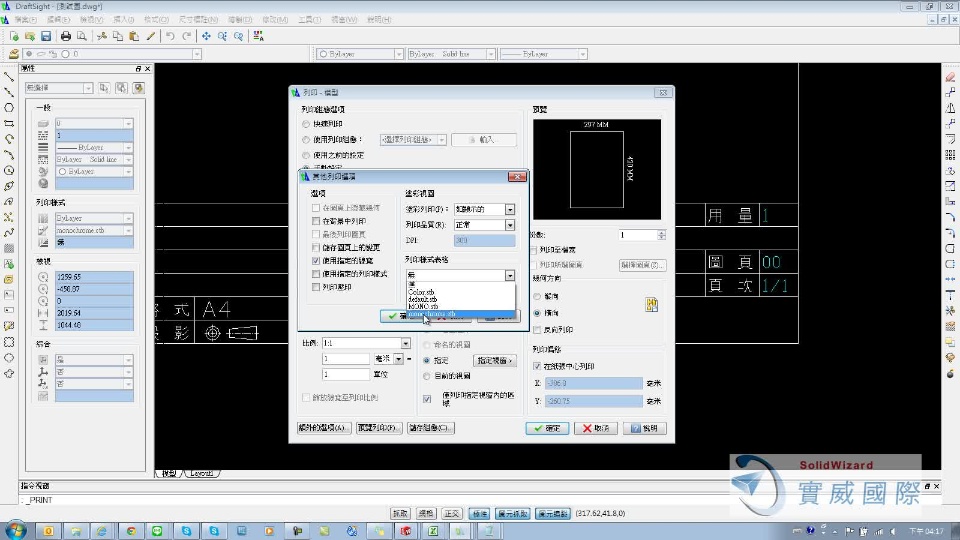
Task: Select the Mirror tool in right toolbar
Action: tap(950, 108)
